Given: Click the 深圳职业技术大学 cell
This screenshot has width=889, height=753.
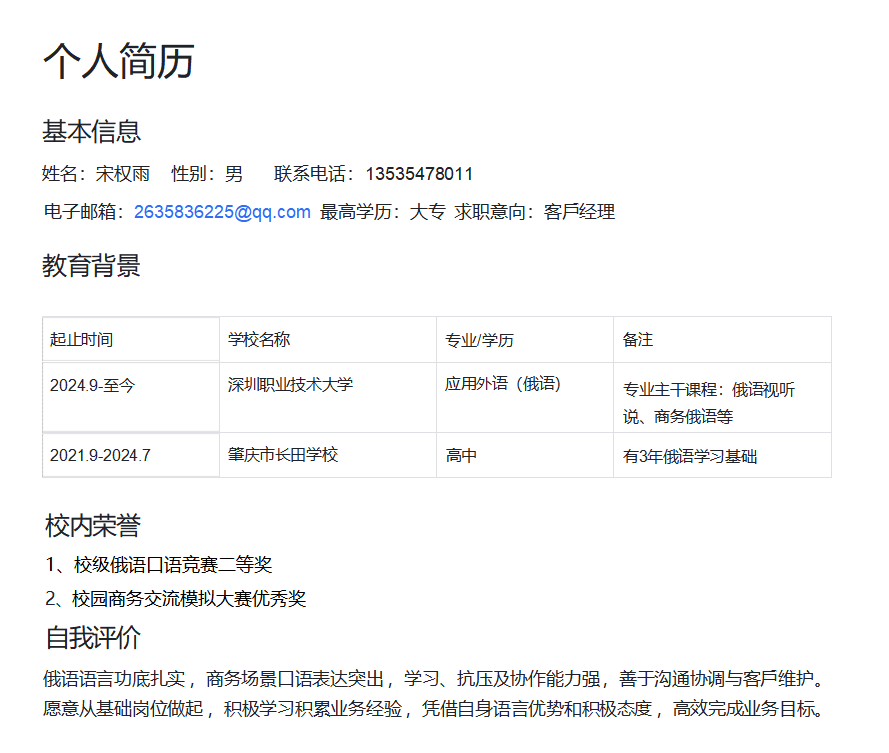Looking at the screenshot, I should click(x=328, y=397).
